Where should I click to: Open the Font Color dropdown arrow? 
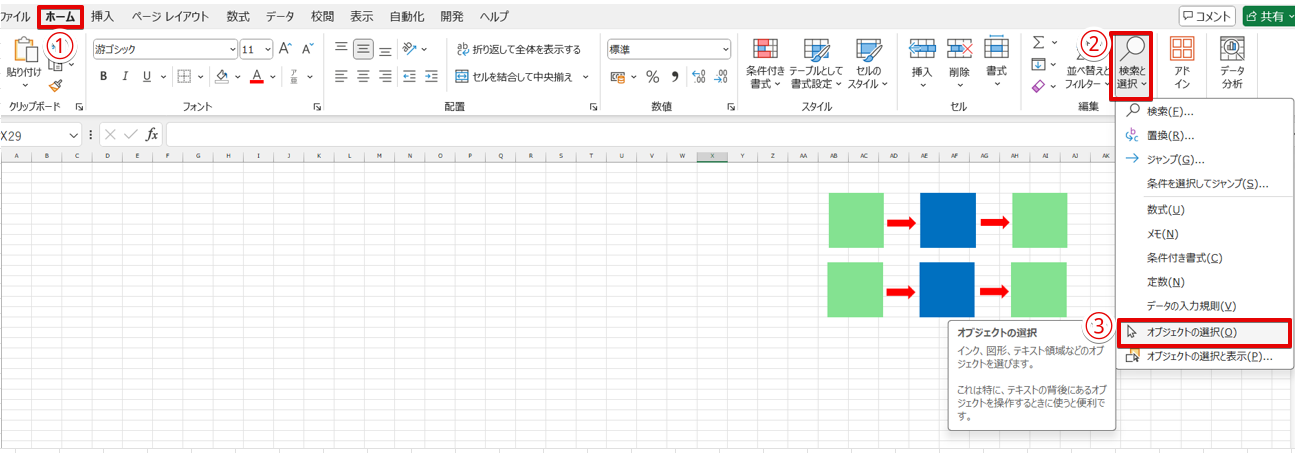tap(272, 76)
